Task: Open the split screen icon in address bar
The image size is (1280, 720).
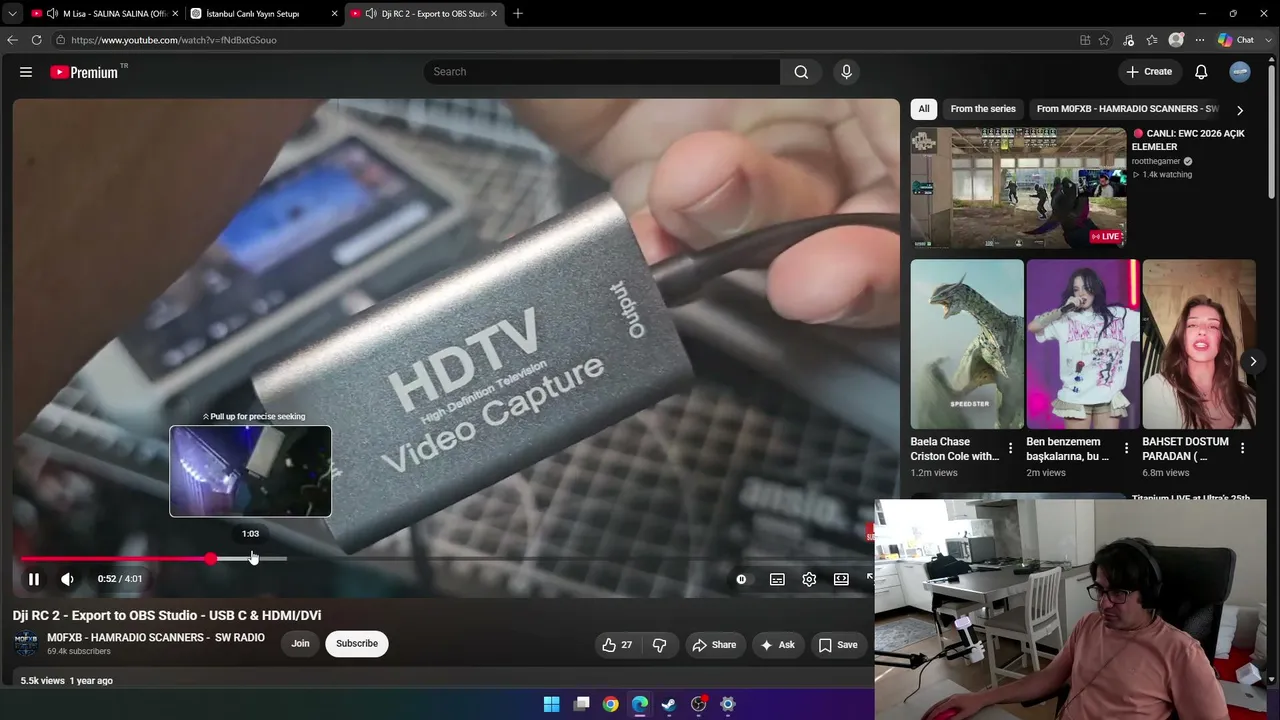Action: pos(1085,40)
